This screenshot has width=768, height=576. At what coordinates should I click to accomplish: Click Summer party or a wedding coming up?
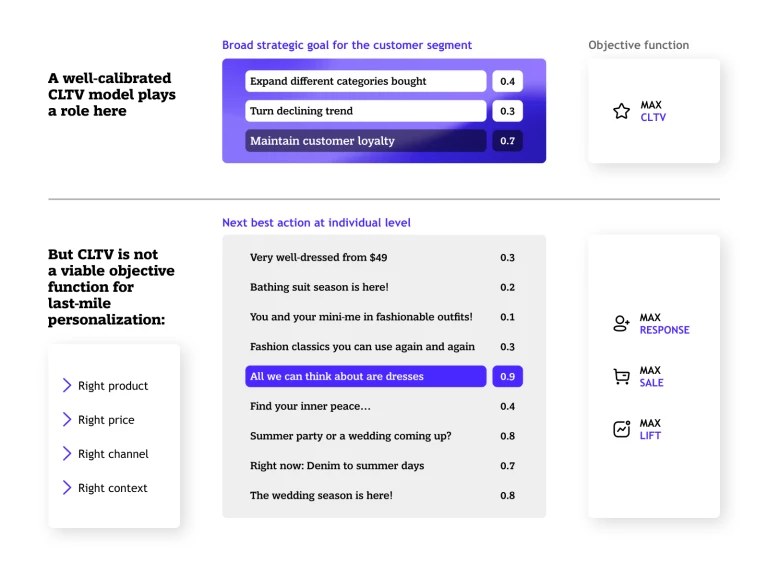[350, 436]
